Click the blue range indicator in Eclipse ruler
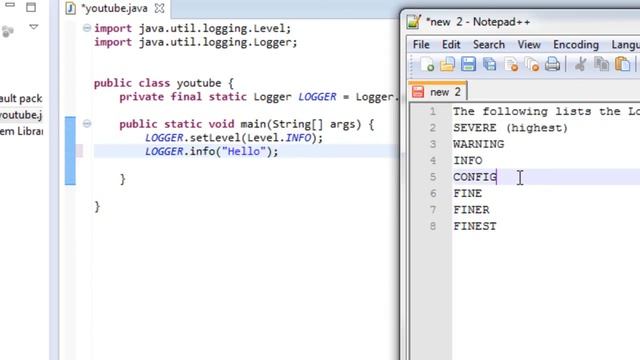 click(70, 151)
